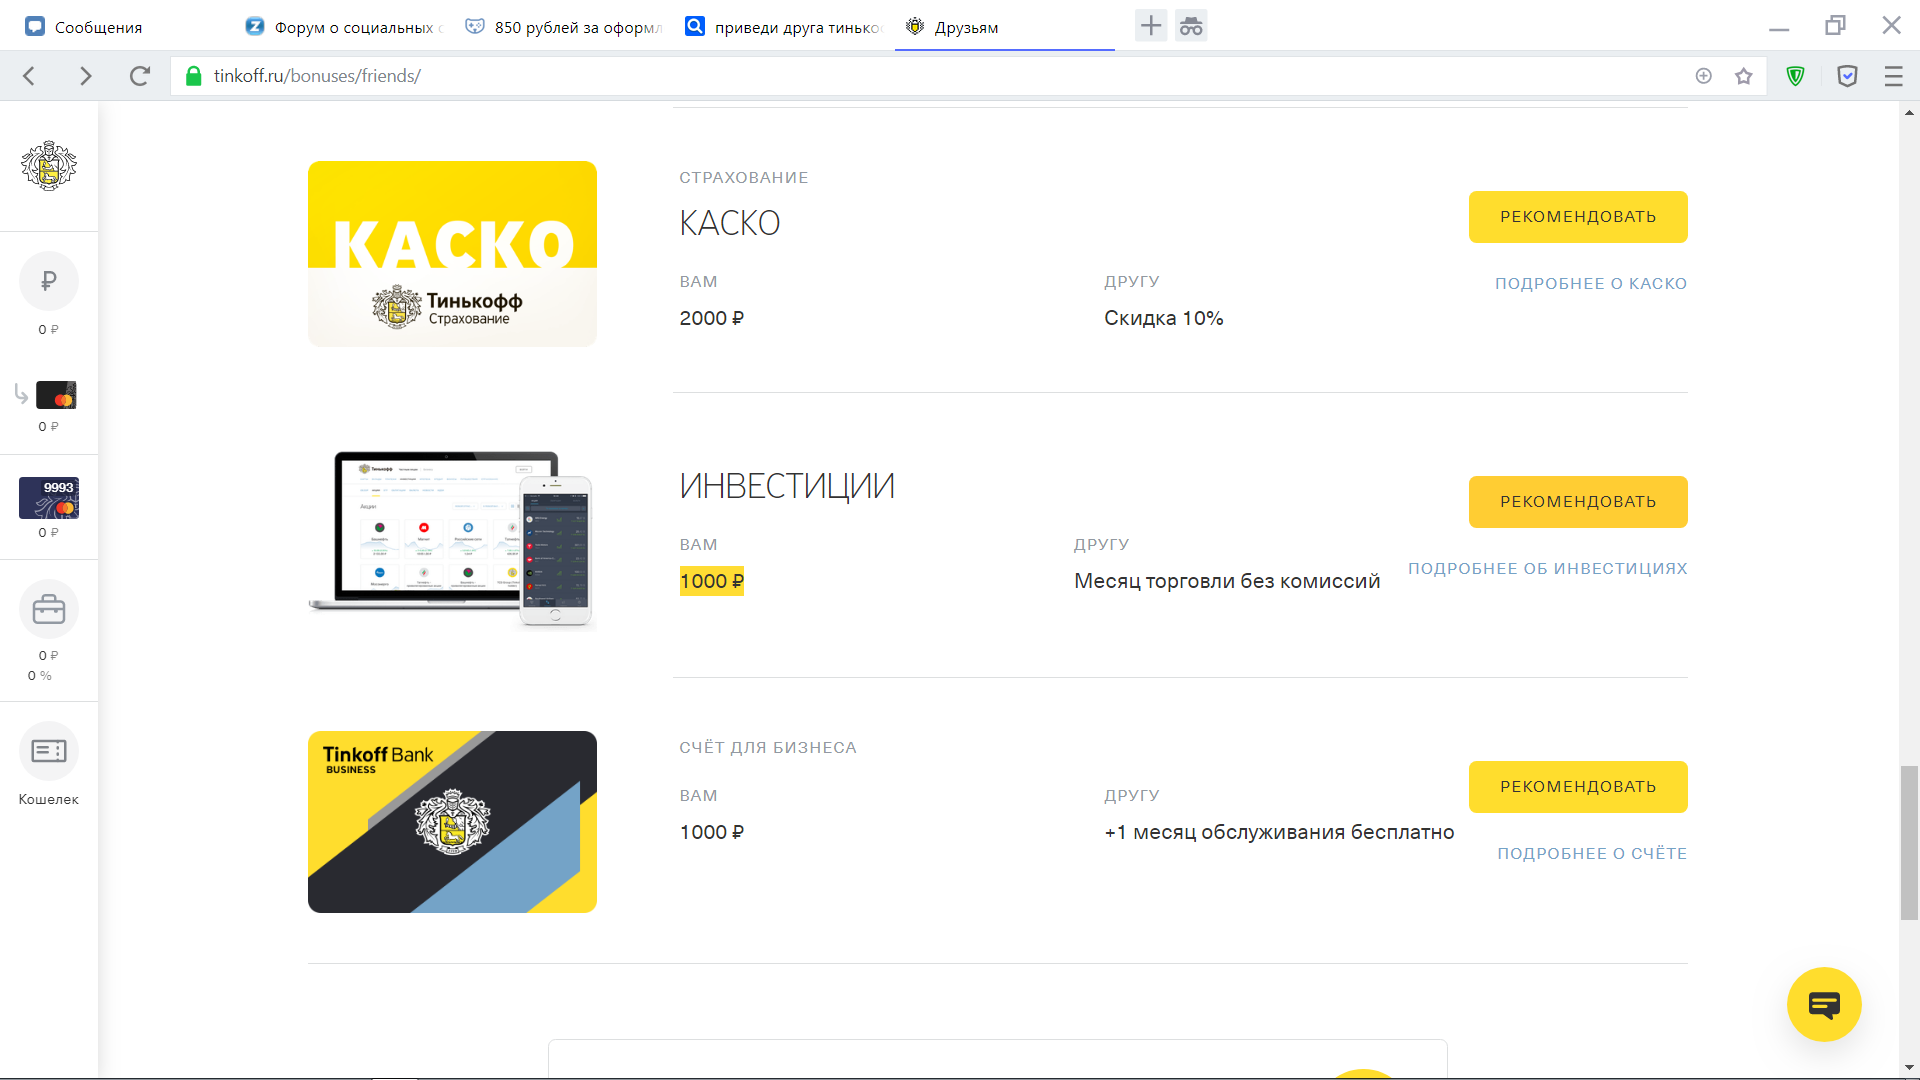
Task: Open the Tinkoff logo home icon
Action: tap(48, 166)
